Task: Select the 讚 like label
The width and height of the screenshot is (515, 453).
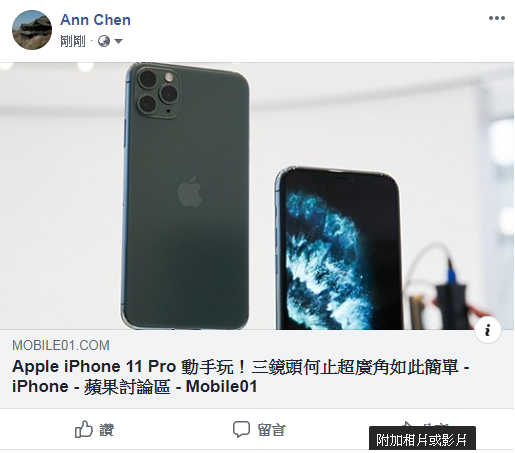Action: [107, 430]
